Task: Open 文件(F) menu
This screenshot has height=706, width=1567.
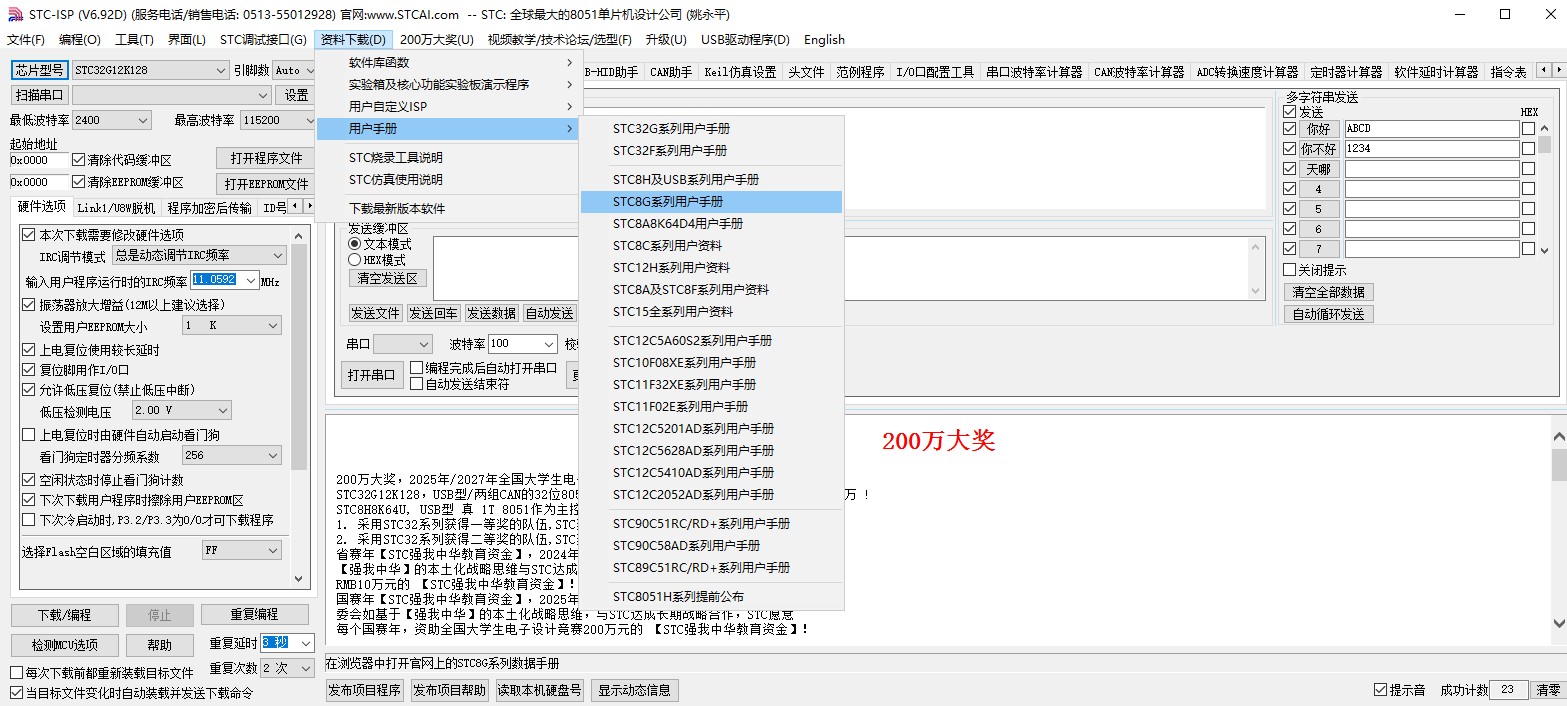Action: pos(26,40)
